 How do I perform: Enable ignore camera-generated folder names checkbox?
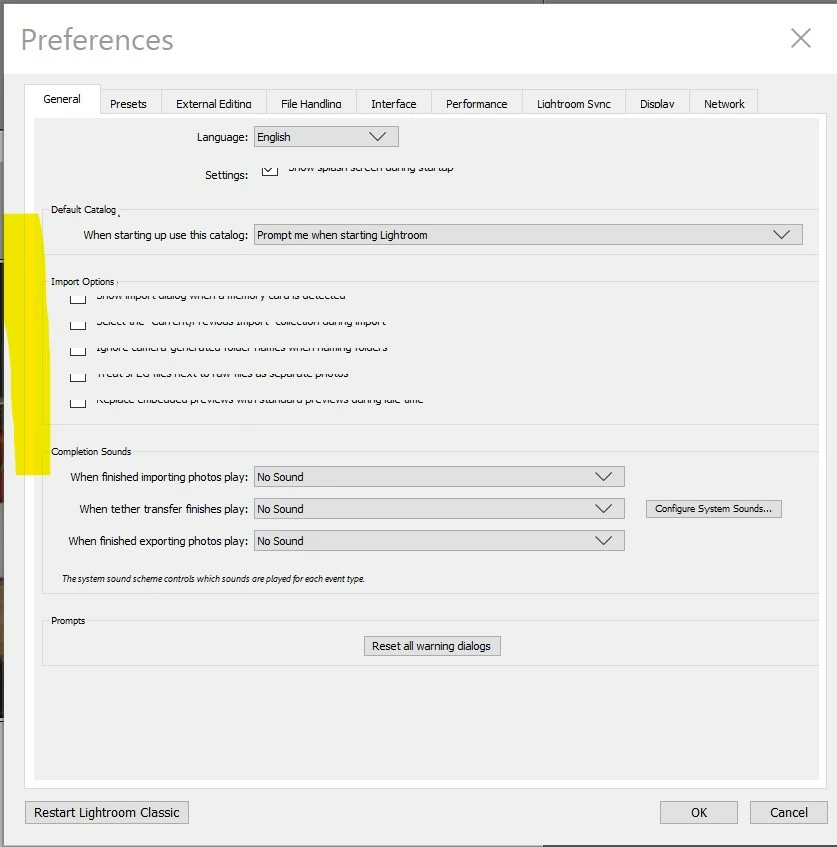tap(78, 351)
